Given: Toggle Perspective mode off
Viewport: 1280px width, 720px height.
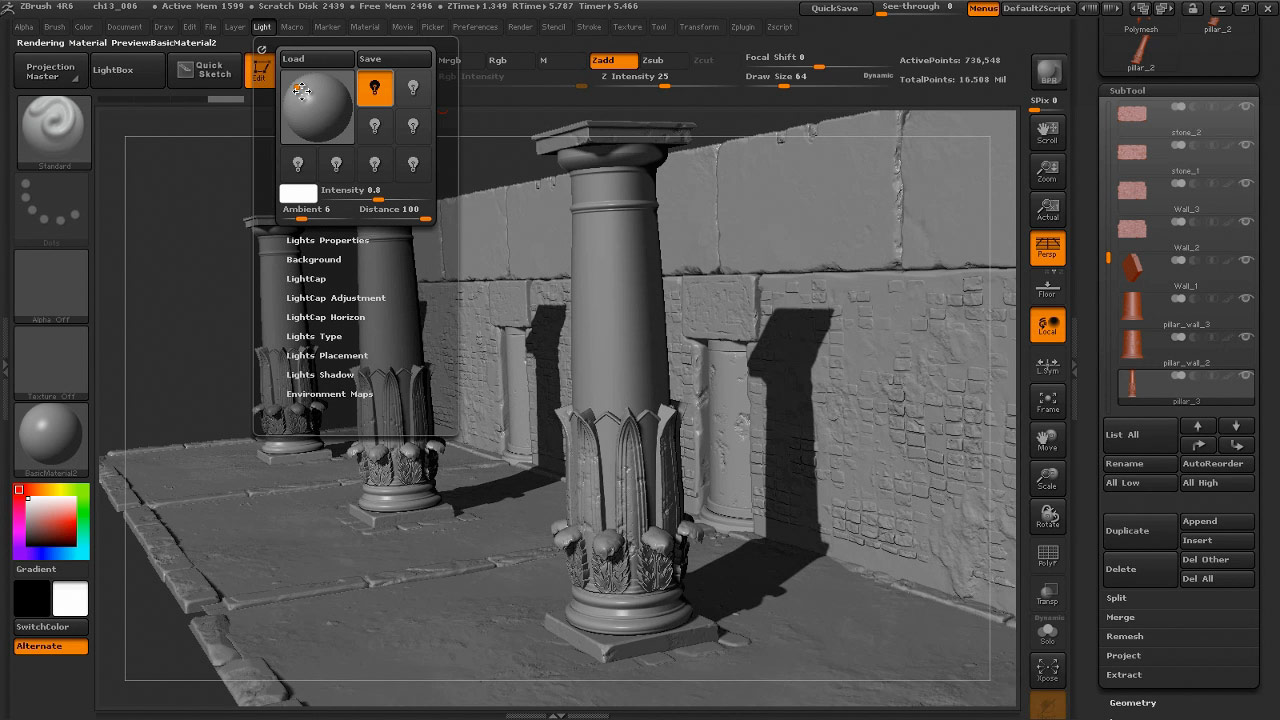Looking at the screenshot, I should (1047, 248).
